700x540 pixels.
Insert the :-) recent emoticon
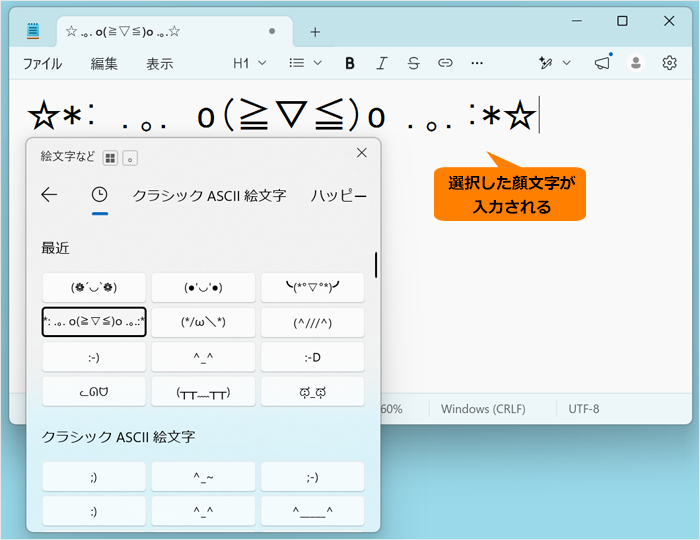point(94,357)
